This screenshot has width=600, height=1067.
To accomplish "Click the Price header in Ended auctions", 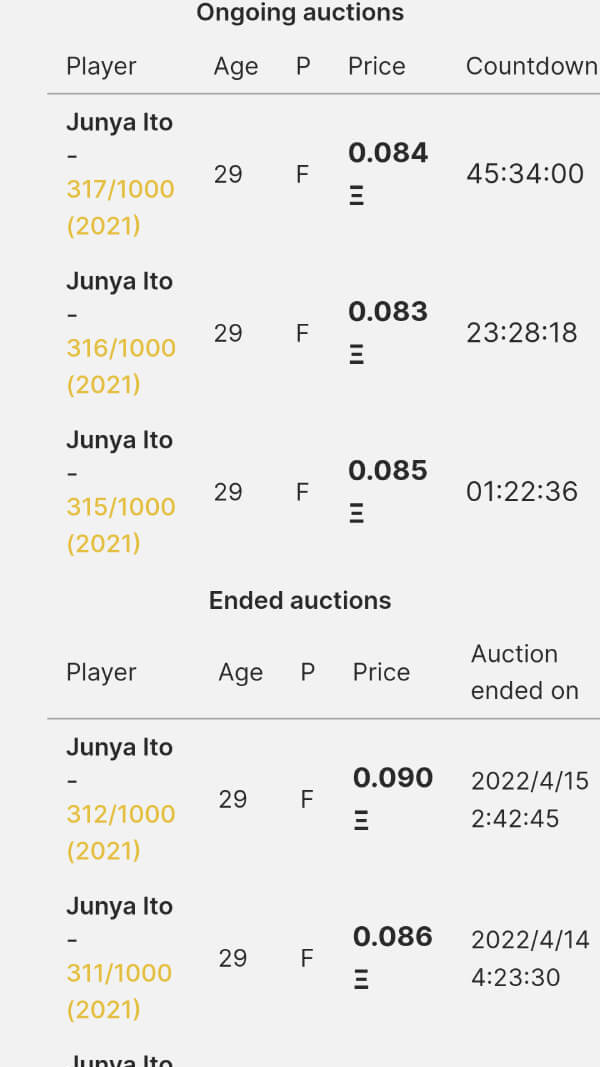I will pos(381,673).
